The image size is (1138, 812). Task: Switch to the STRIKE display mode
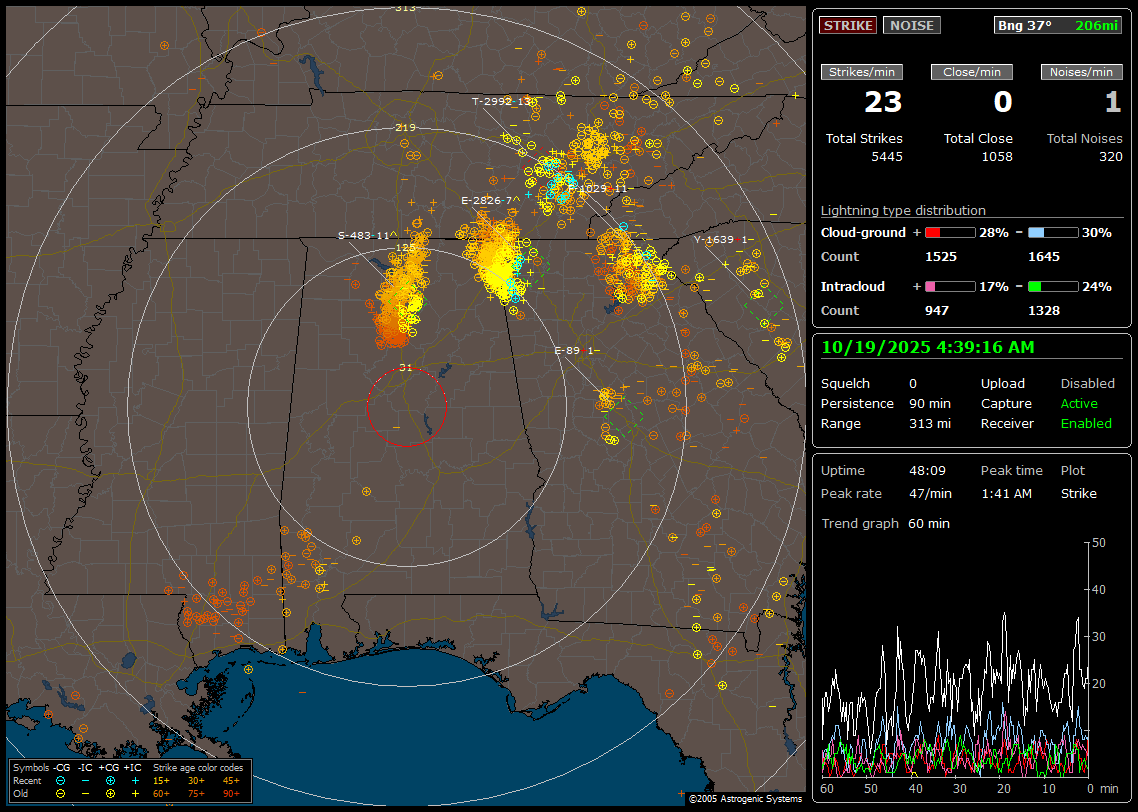(x=848, y=25)
